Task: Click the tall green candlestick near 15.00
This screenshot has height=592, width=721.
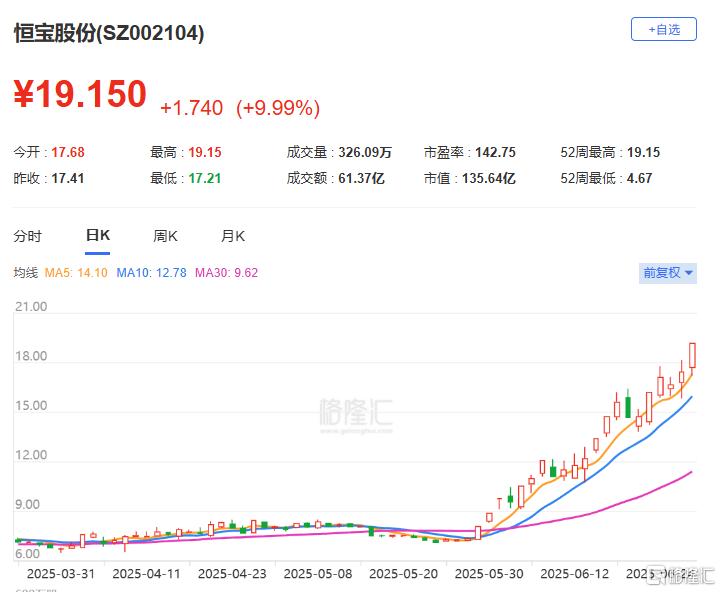Action: click(x=628, y=405)
